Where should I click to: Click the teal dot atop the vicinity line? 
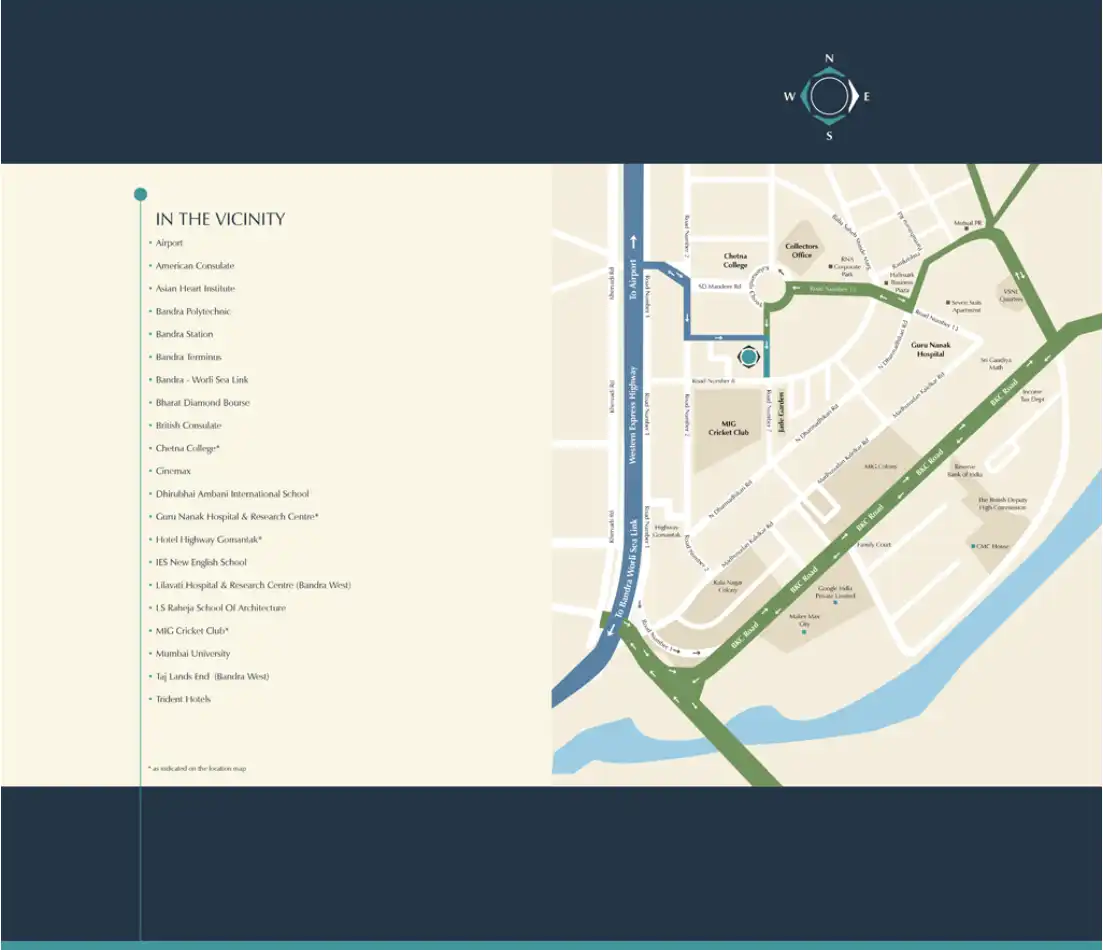pos(140,194)
